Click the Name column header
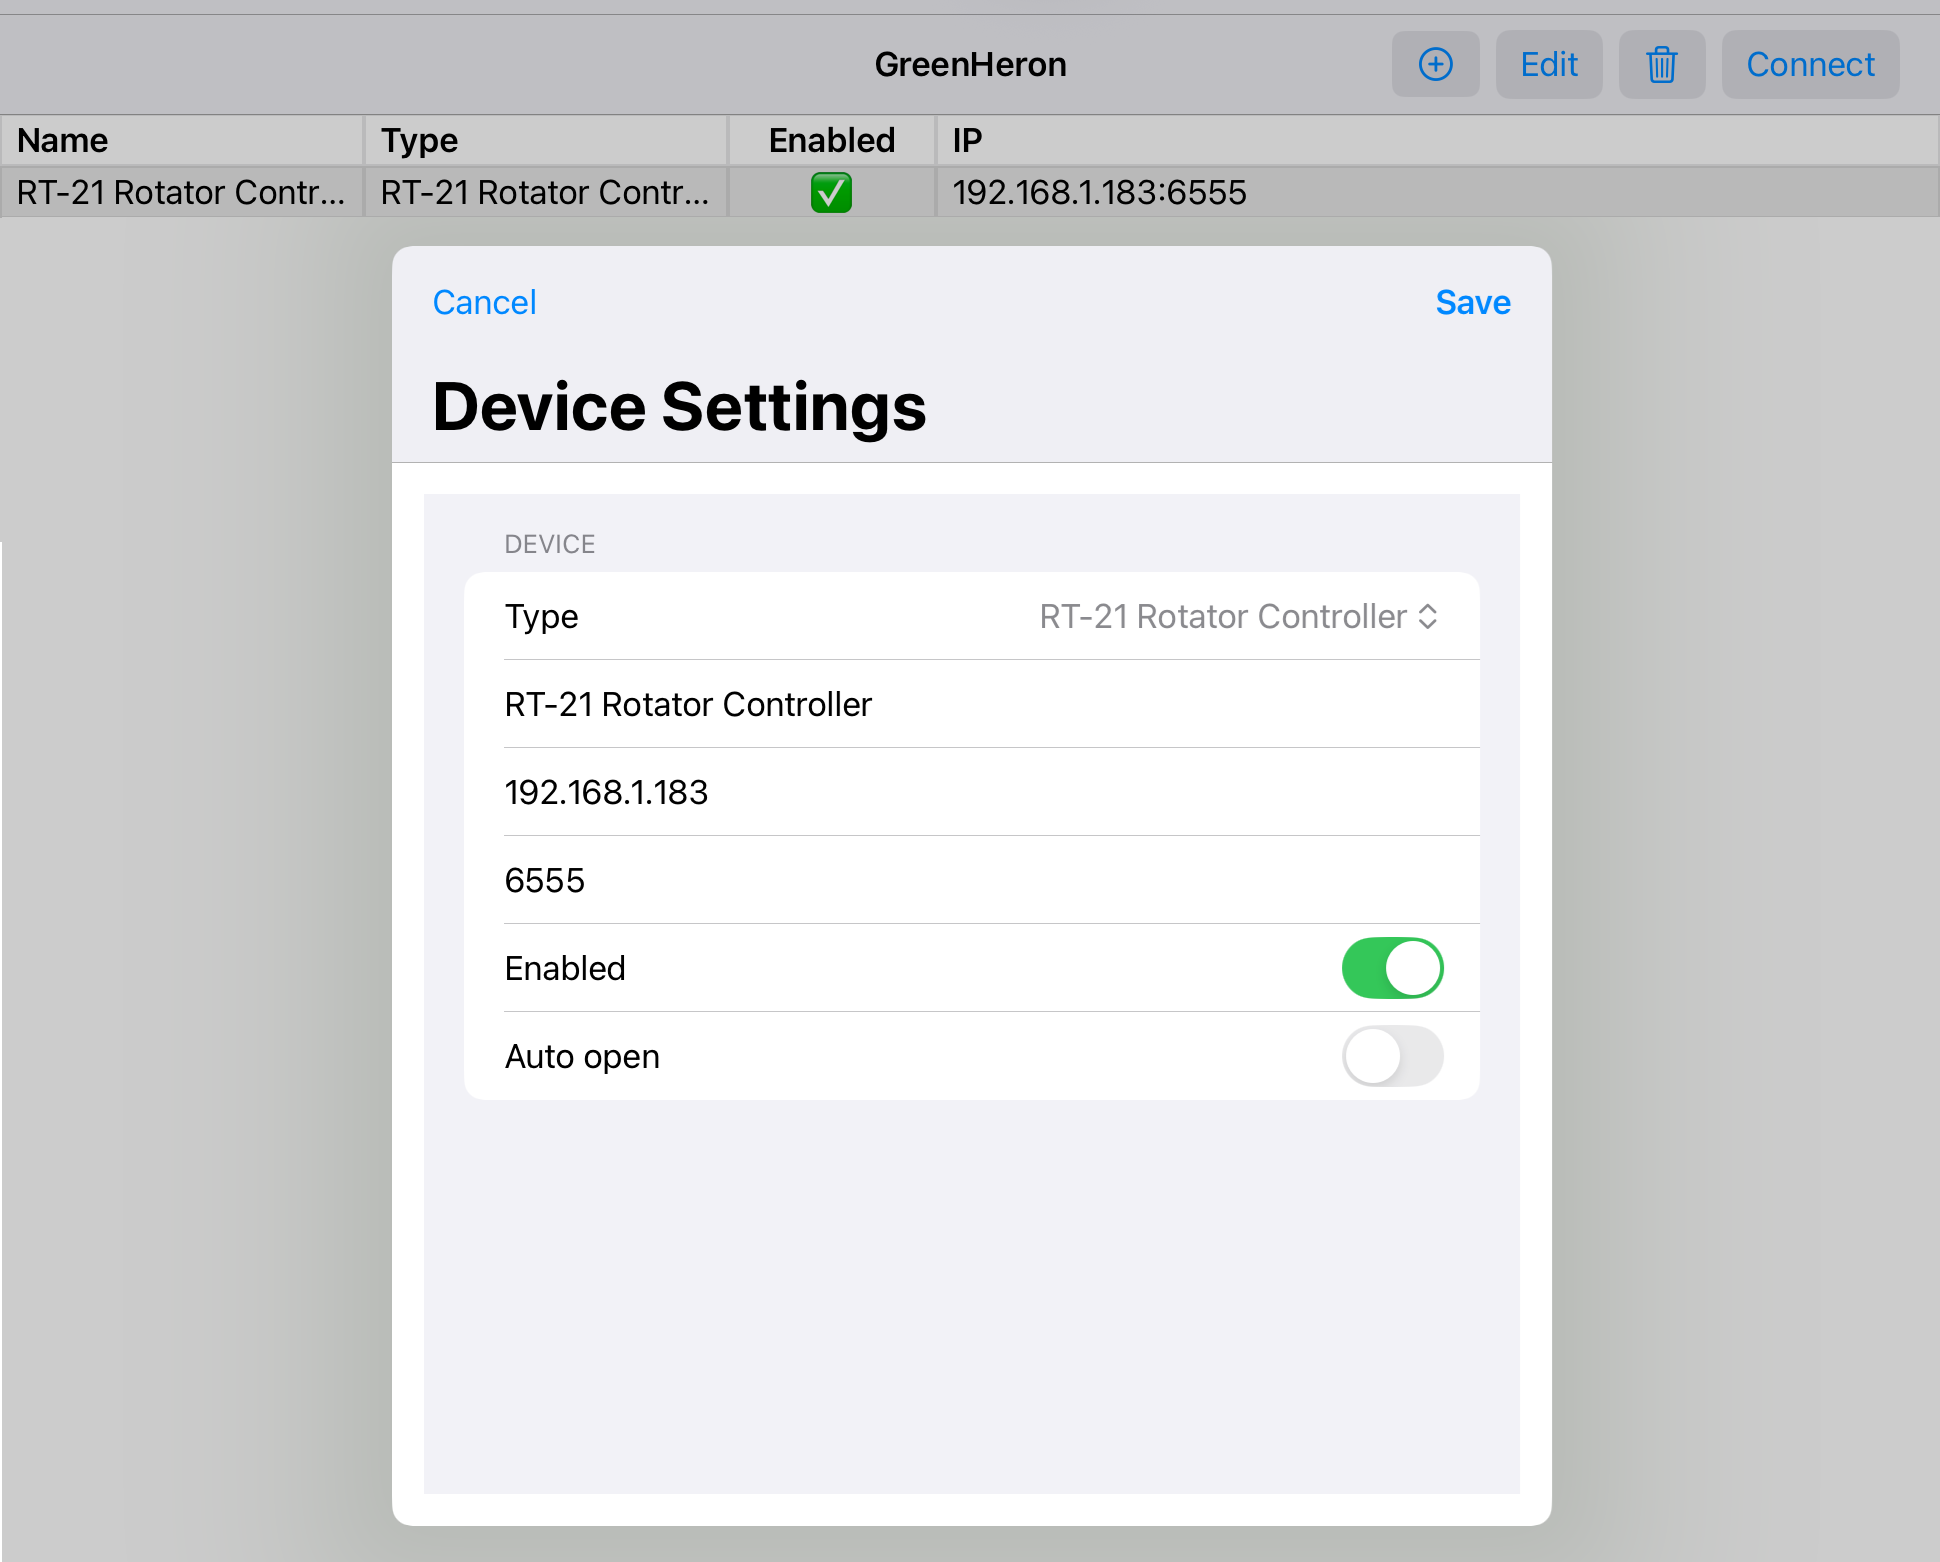This screenshot has width=1940, height=1562. tap(180, 140)
